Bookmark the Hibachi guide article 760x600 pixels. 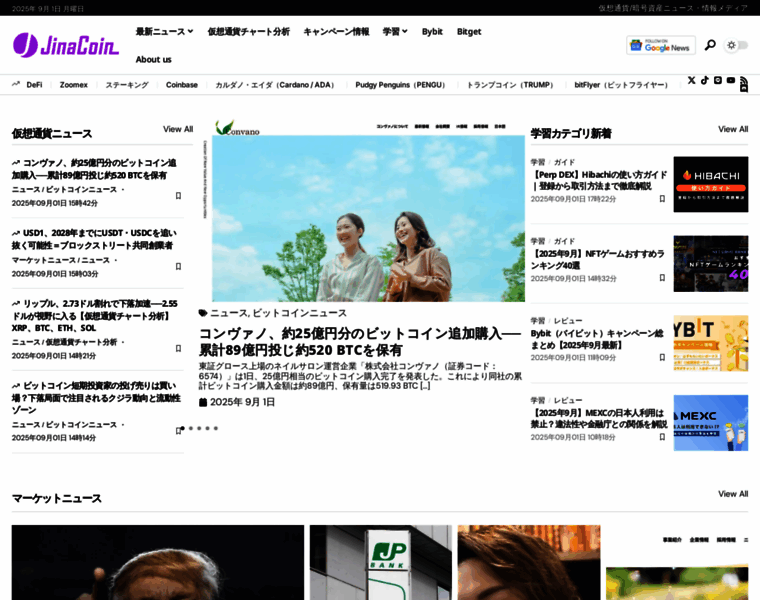[662, 199]
